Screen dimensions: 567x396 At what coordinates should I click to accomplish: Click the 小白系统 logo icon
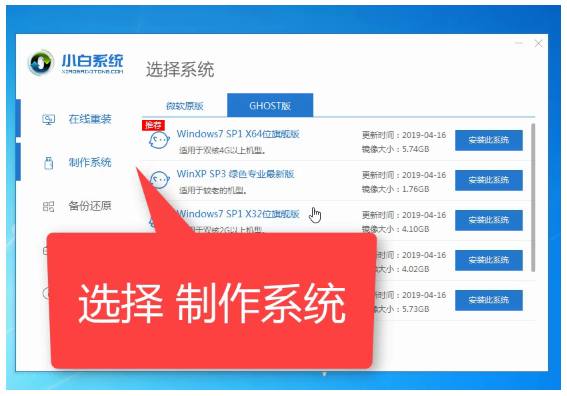point(41,62)
